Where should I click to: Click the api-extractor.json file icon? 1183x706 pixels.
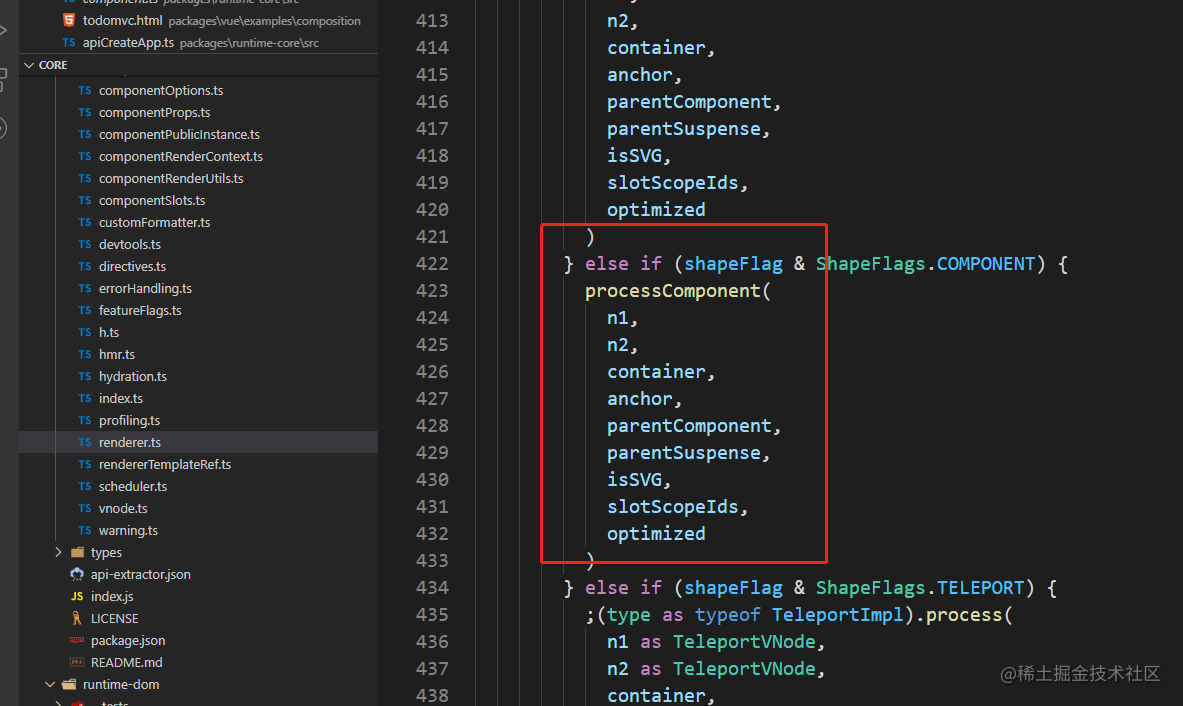point(77,574)
